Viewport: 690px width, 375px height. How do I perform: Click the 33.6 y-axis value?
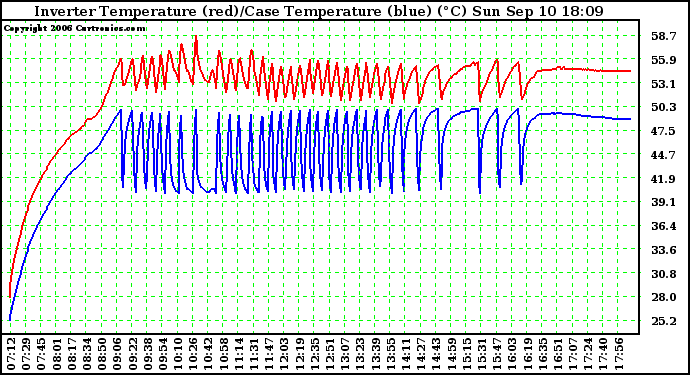[664, 250]
